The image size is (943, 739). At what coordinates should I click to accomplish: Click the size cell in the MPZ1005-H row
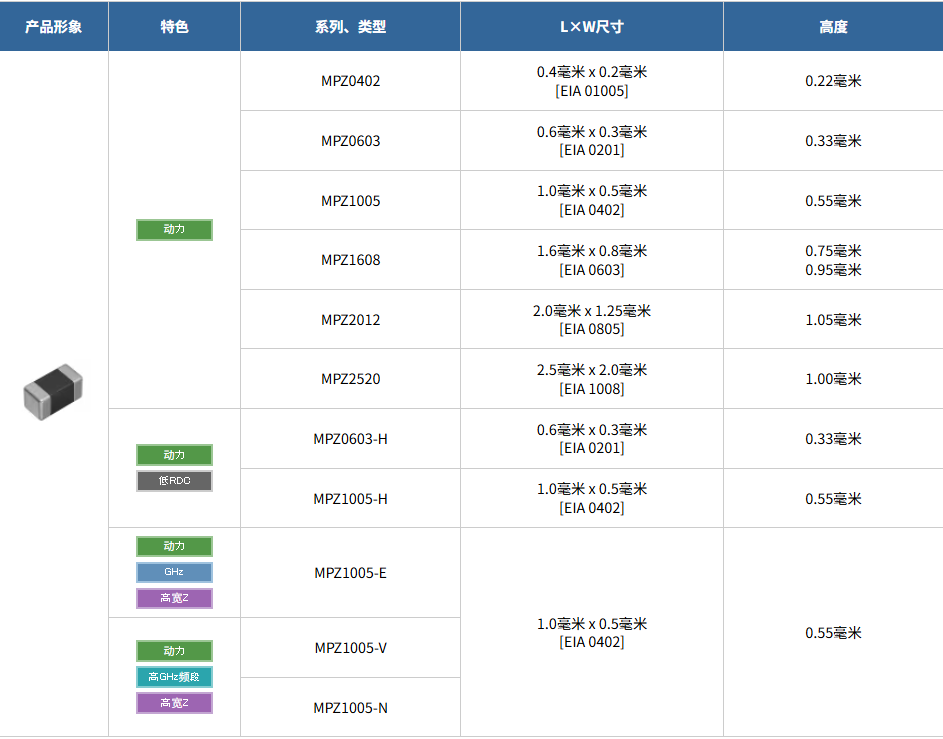[x=592, y=499]
